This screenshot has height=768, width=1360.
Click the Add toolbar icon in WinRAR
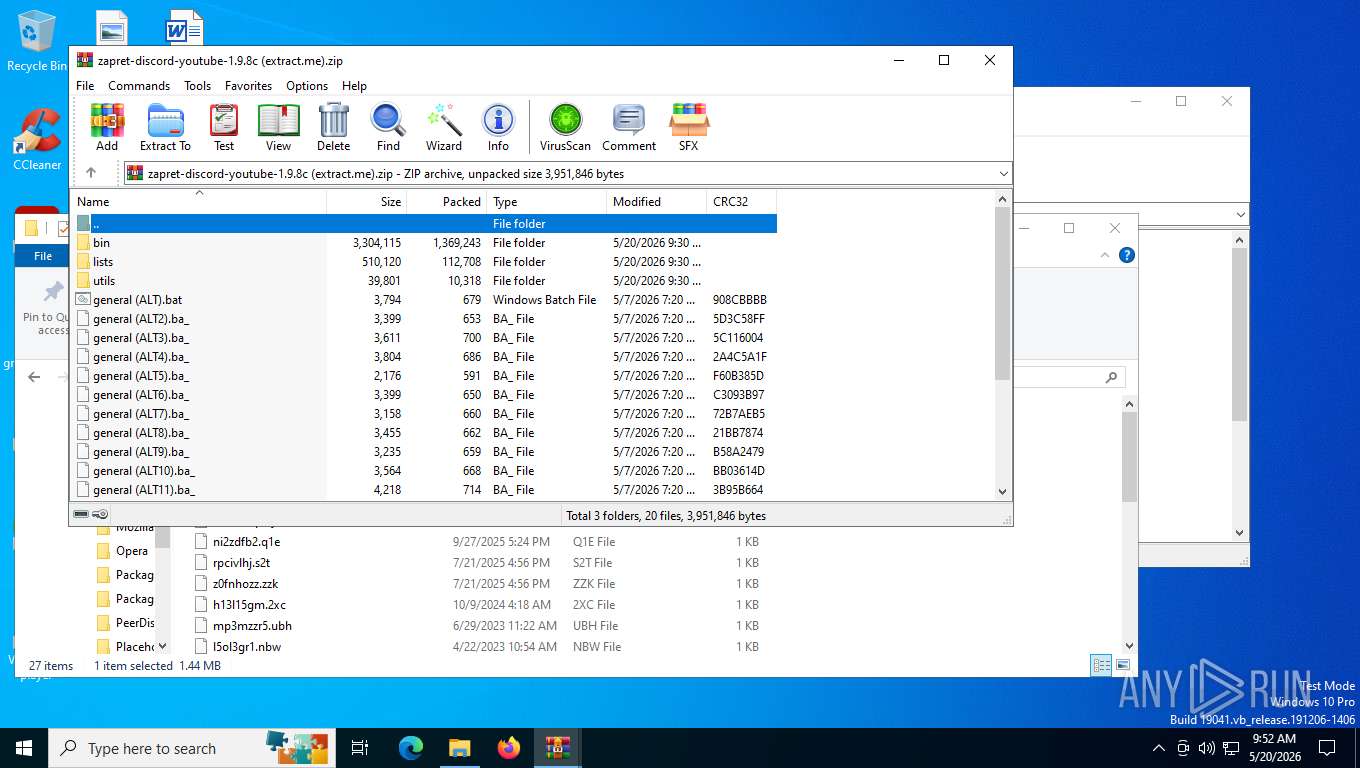click(107, 127)
